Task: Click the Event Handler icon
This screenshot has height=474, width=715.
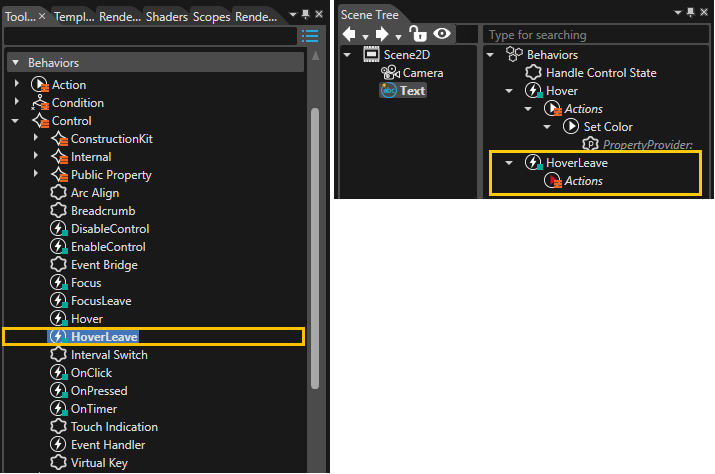Action: [x=58, y=444]
